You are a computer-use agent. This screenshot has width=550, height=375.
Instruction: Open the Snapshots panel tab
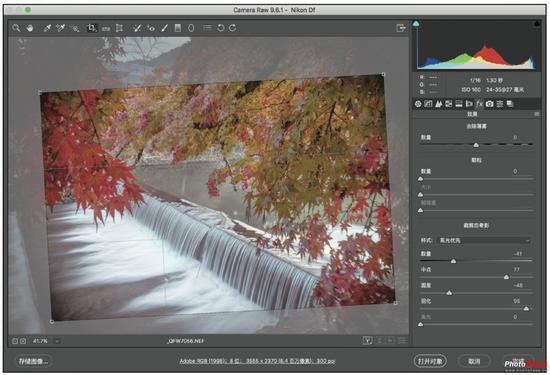(x=510, y=104)
